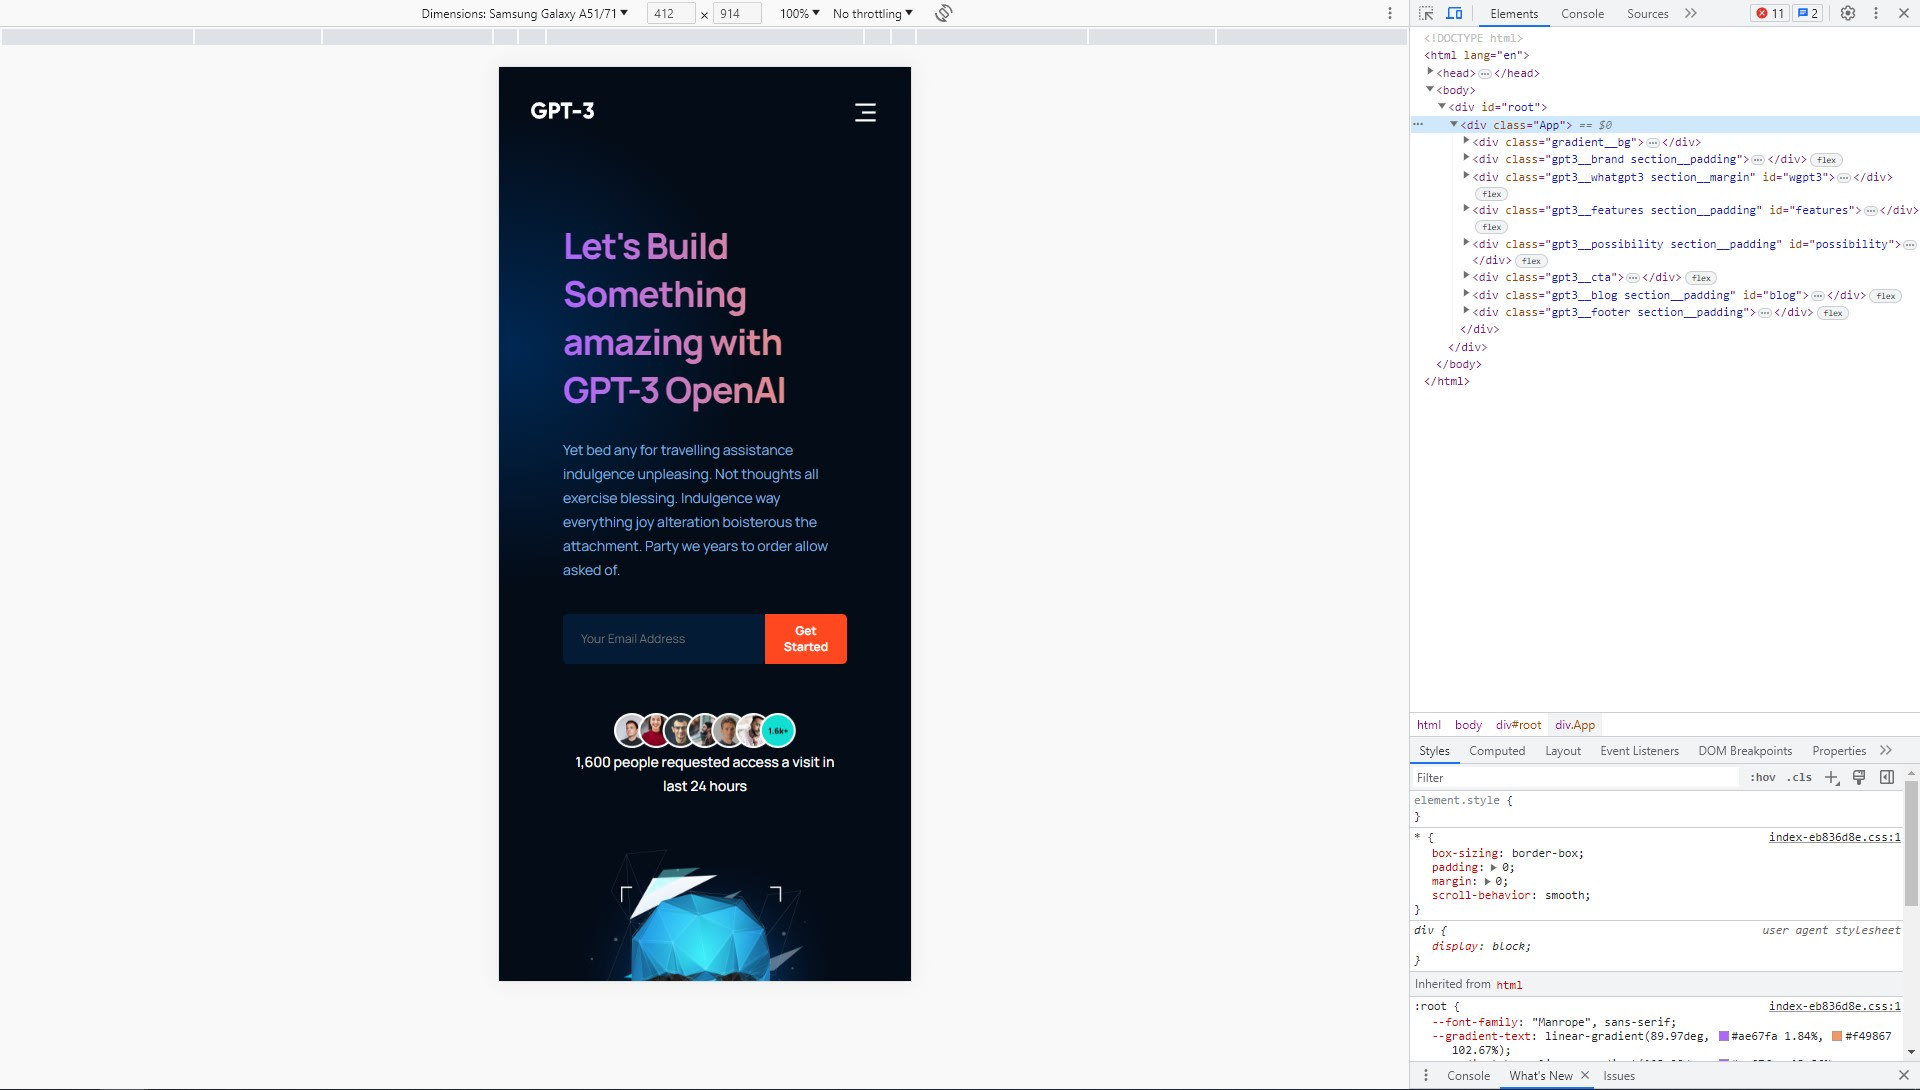The width and height of the screenshot is (1920, 1090).
Task: Open Customize DevTools three-dot menu
Action: 1876,13
